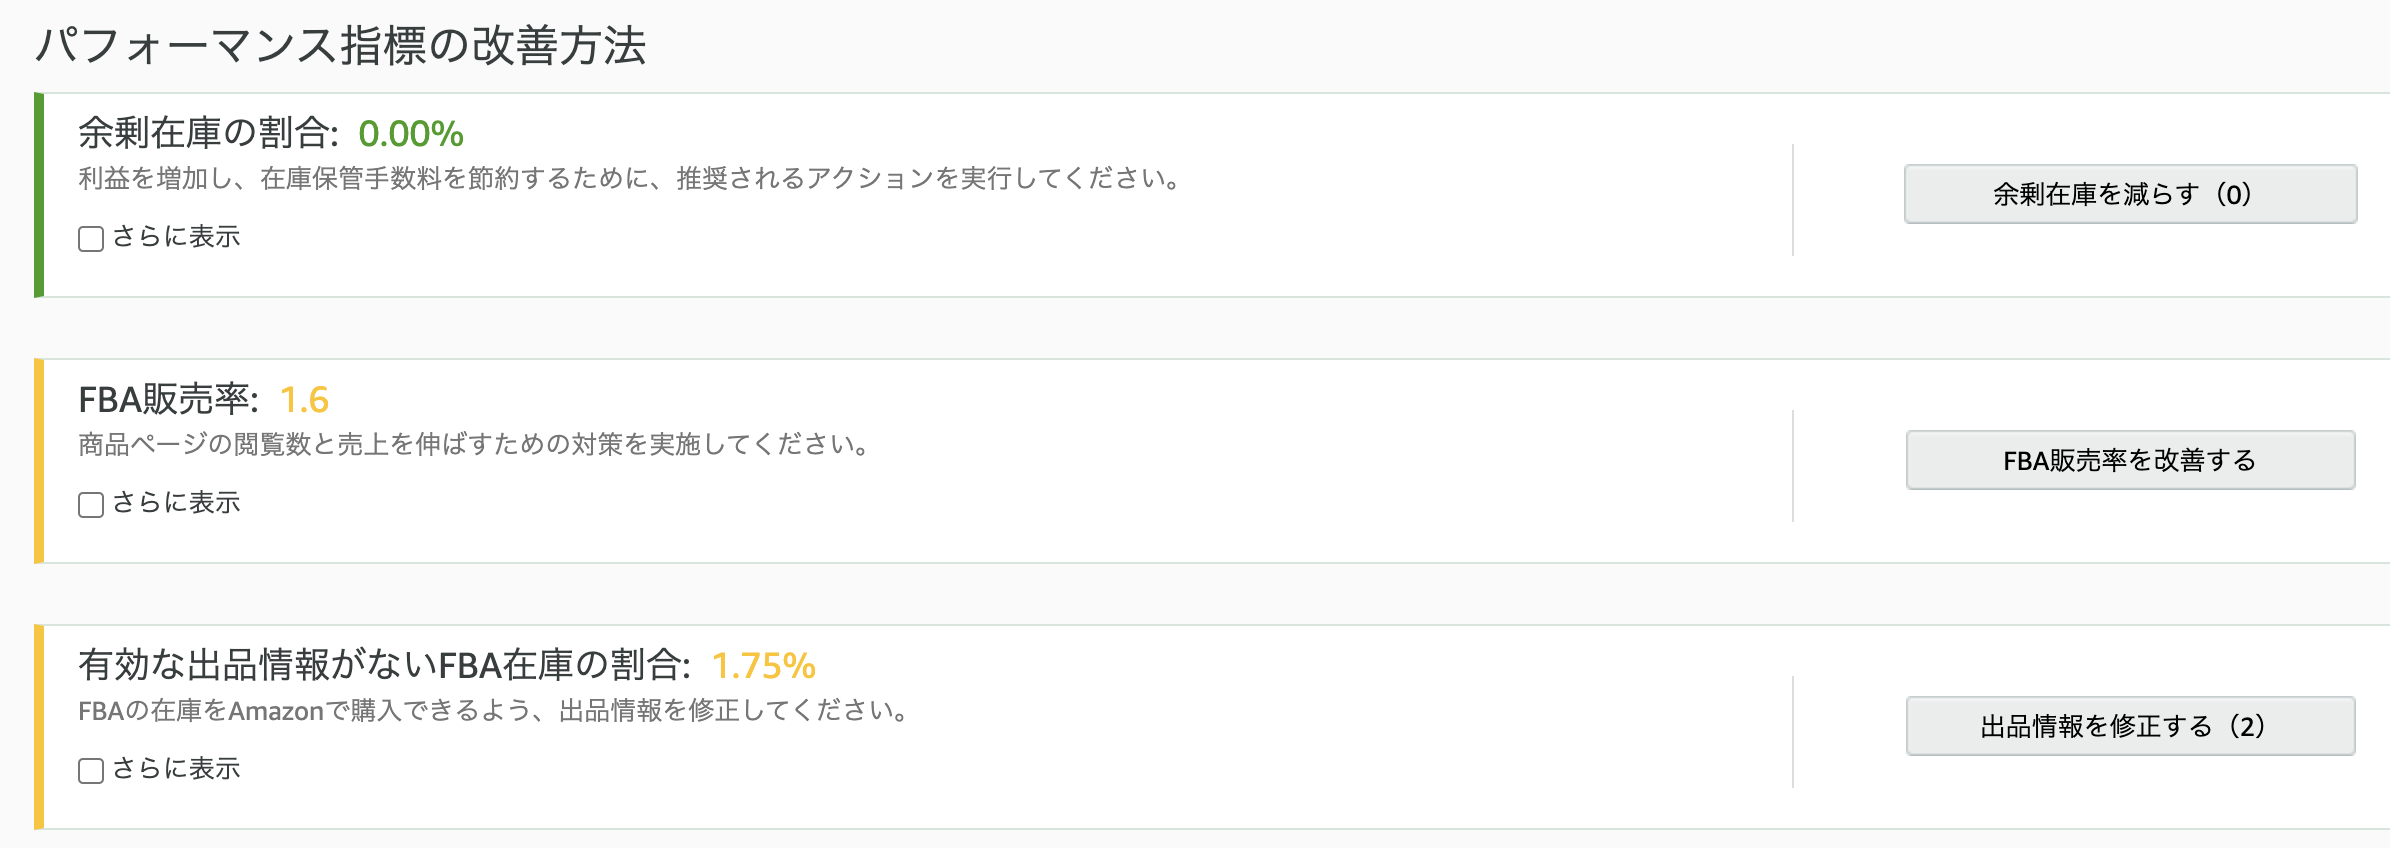Screen dimensions: 2390x848
Task: Select the FBA販売率 heading
Action: 168,399
